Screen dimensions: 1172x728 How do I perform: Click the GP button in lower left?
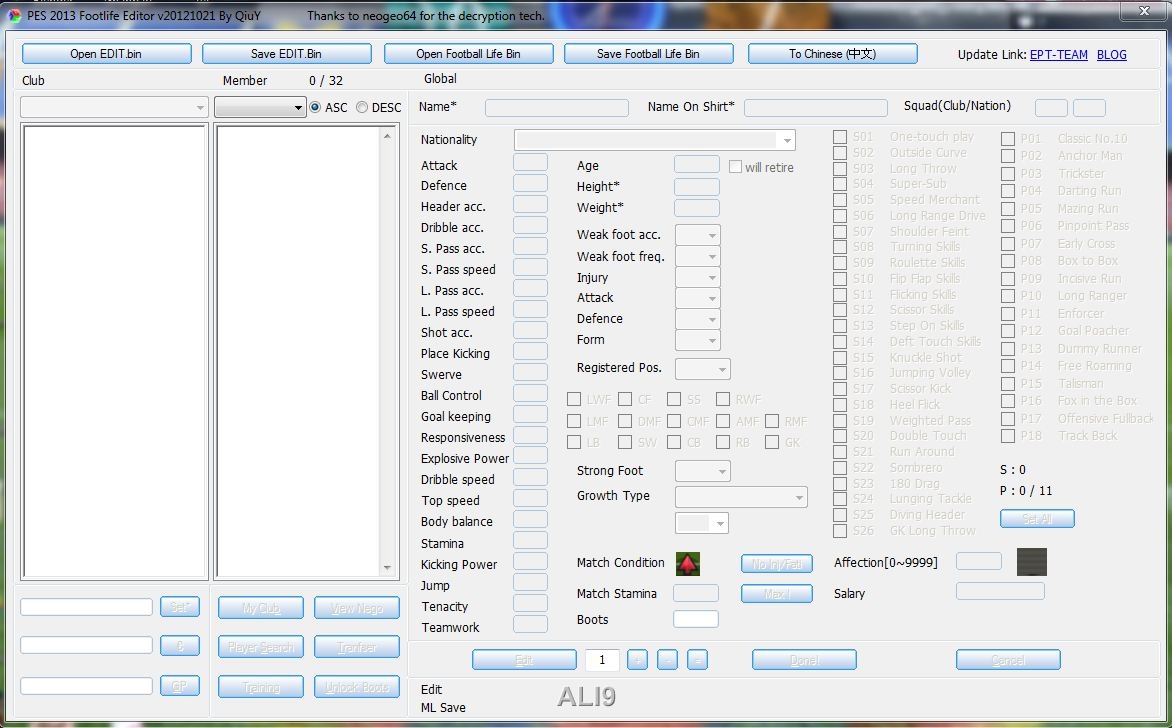pos(179,685)
